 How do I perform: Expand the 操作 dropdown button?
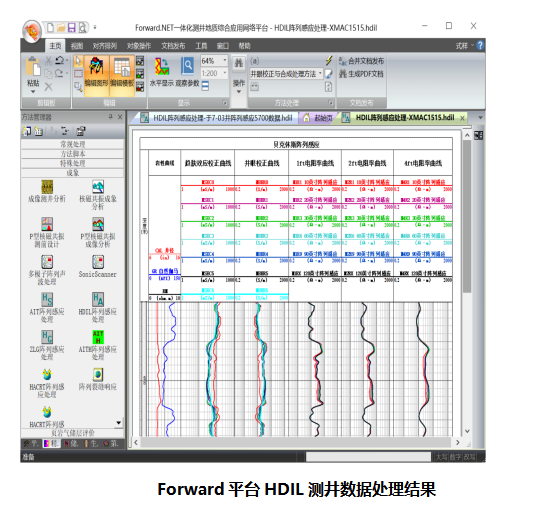click(239, 92)
